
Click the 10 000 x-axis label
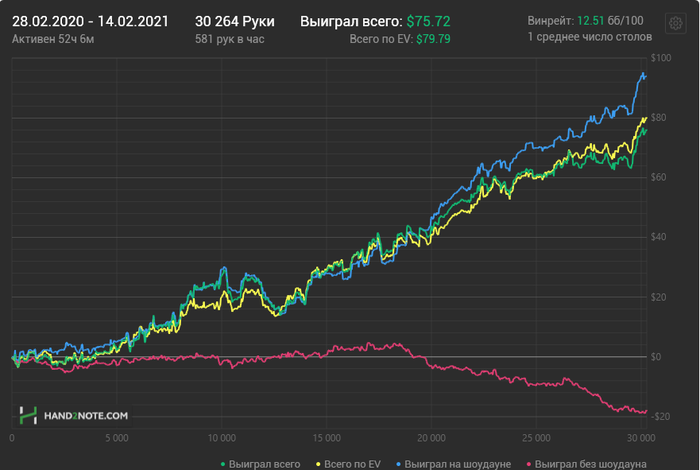point(222,438)
